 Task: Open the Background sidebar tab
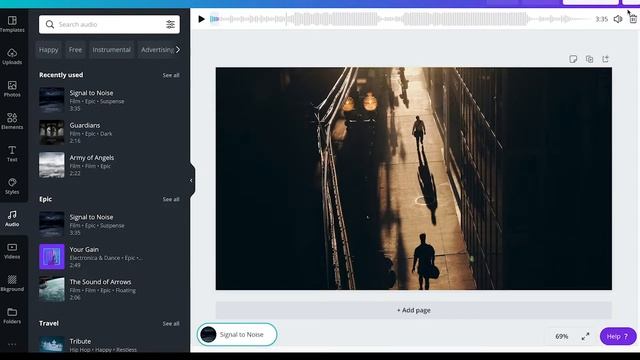click(x=12, y=283)
